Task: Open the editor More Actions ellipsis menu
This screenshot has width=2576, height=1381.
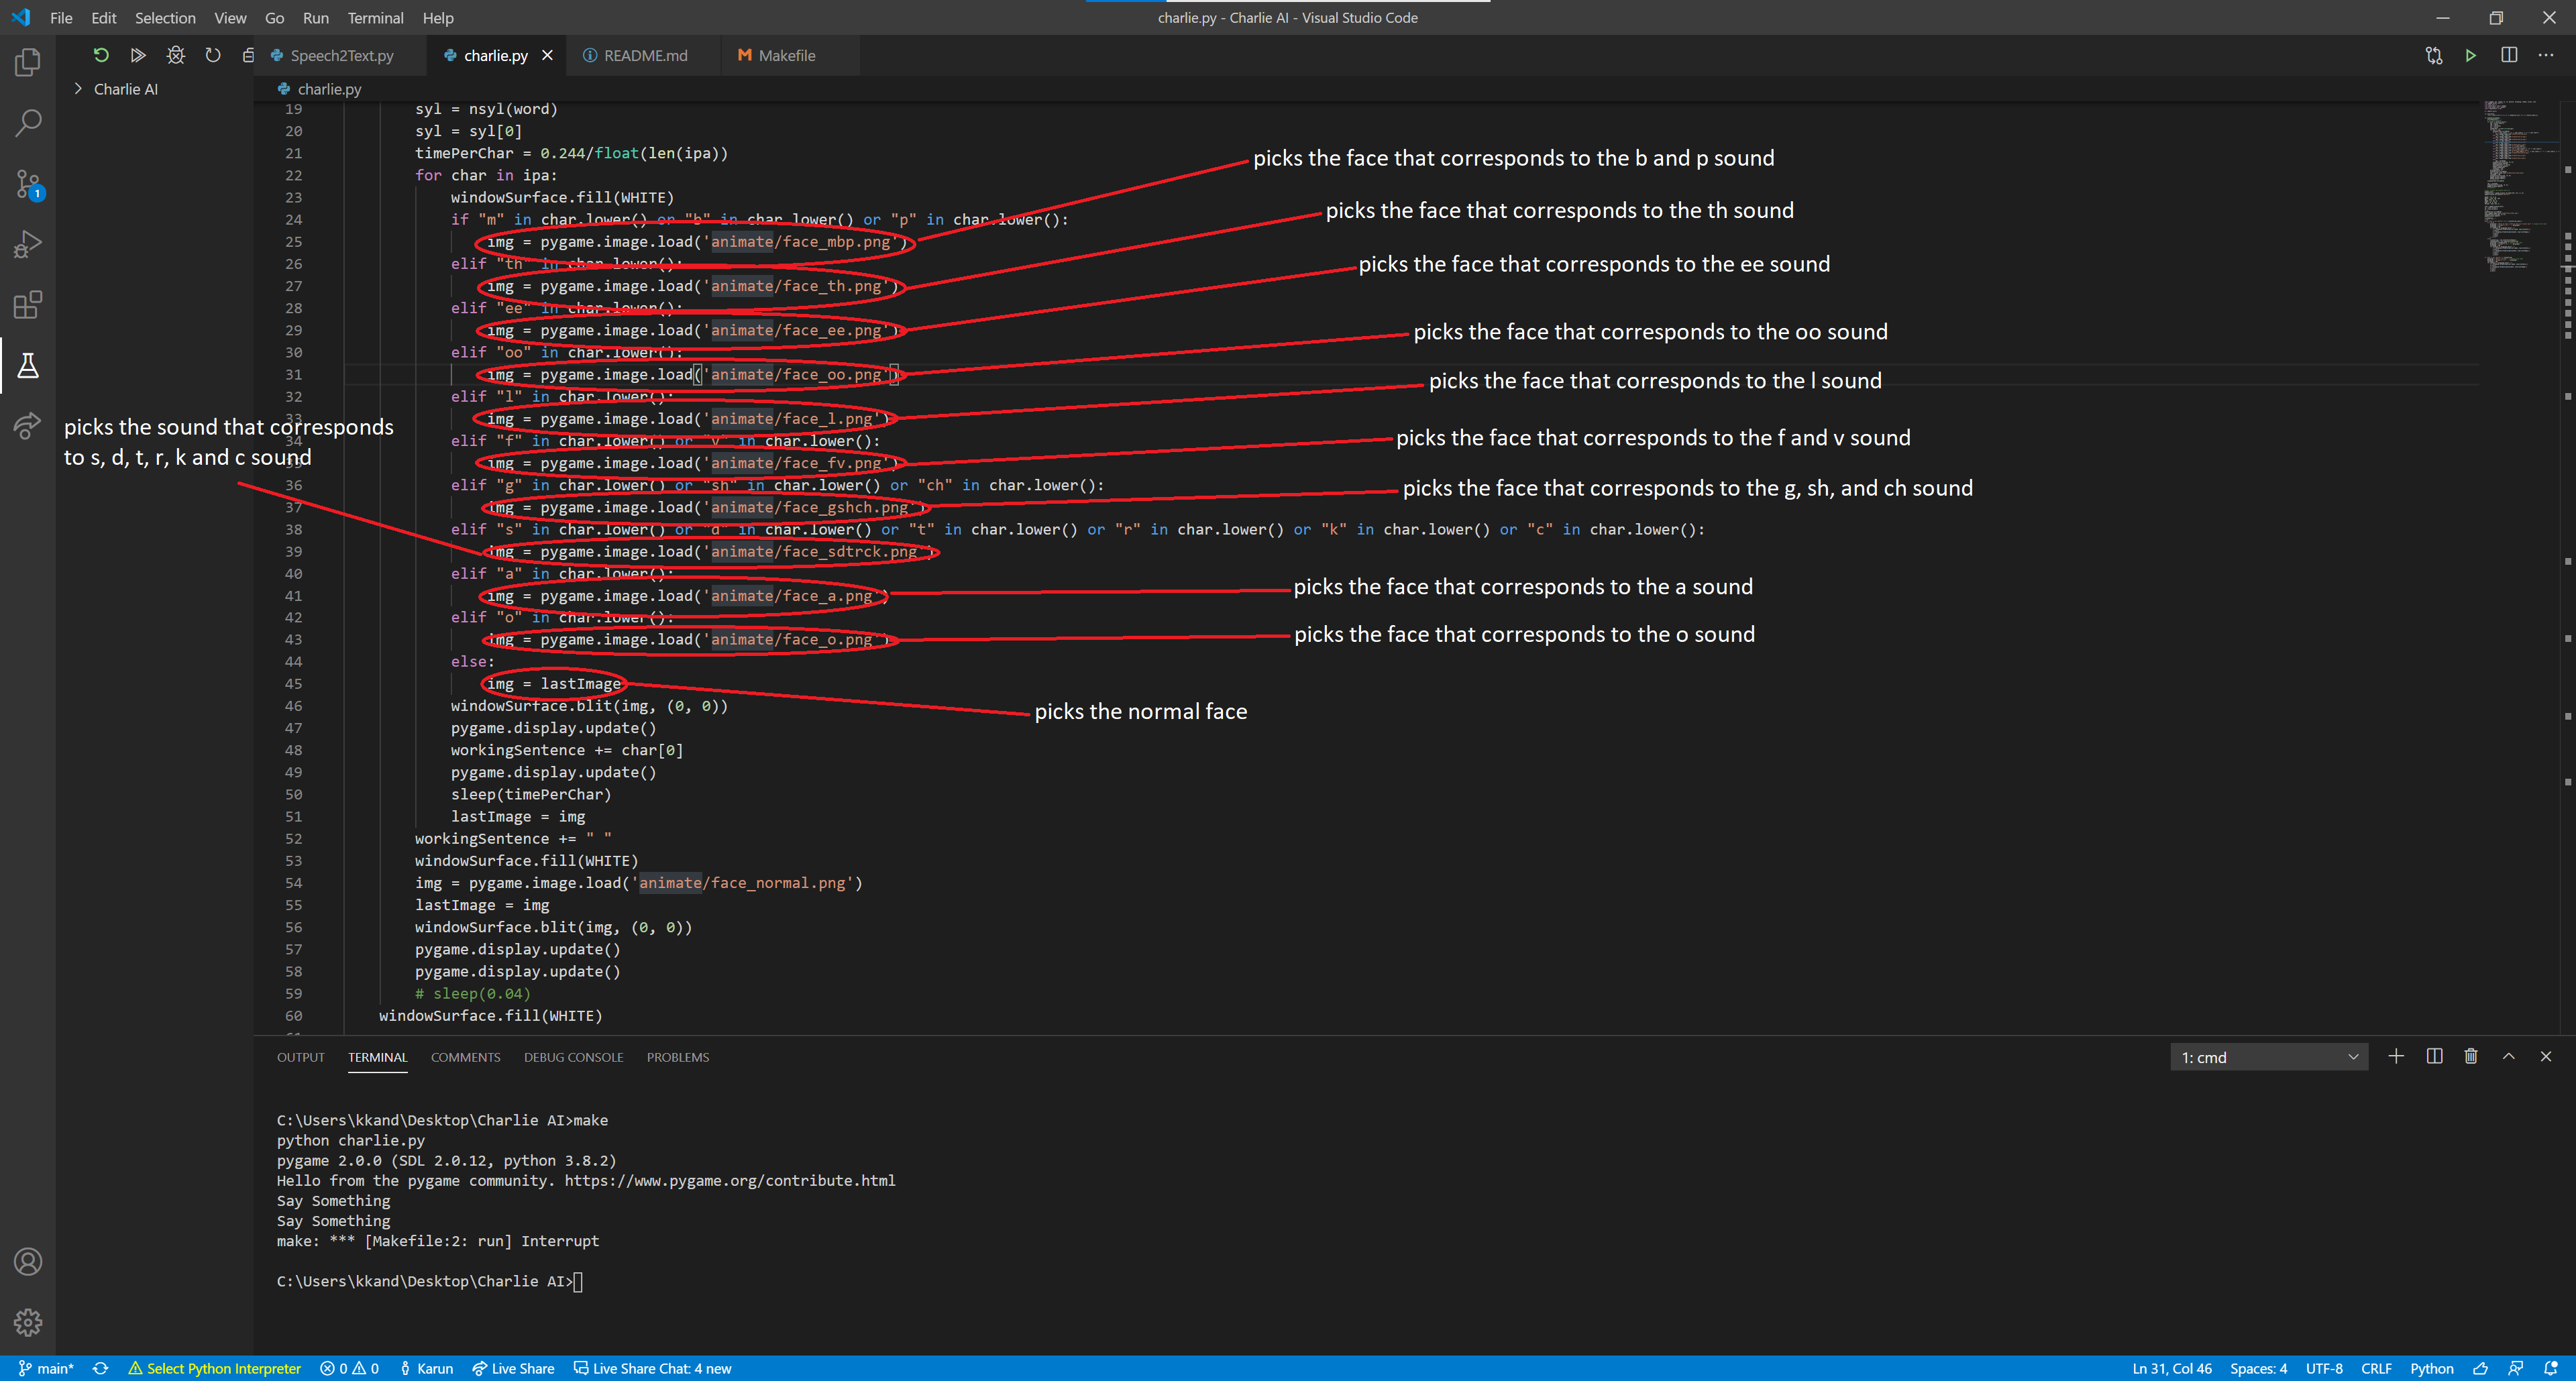Action: 2546,56
